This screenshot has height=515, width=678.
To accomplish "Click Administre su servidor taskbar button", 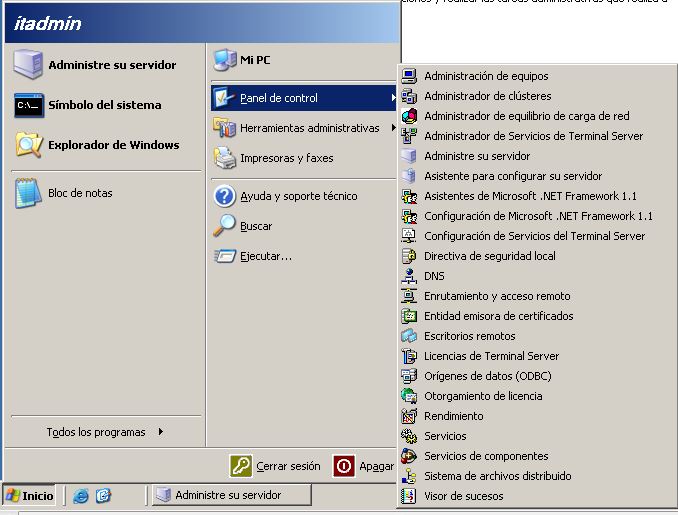I will [x=231, y=495].
